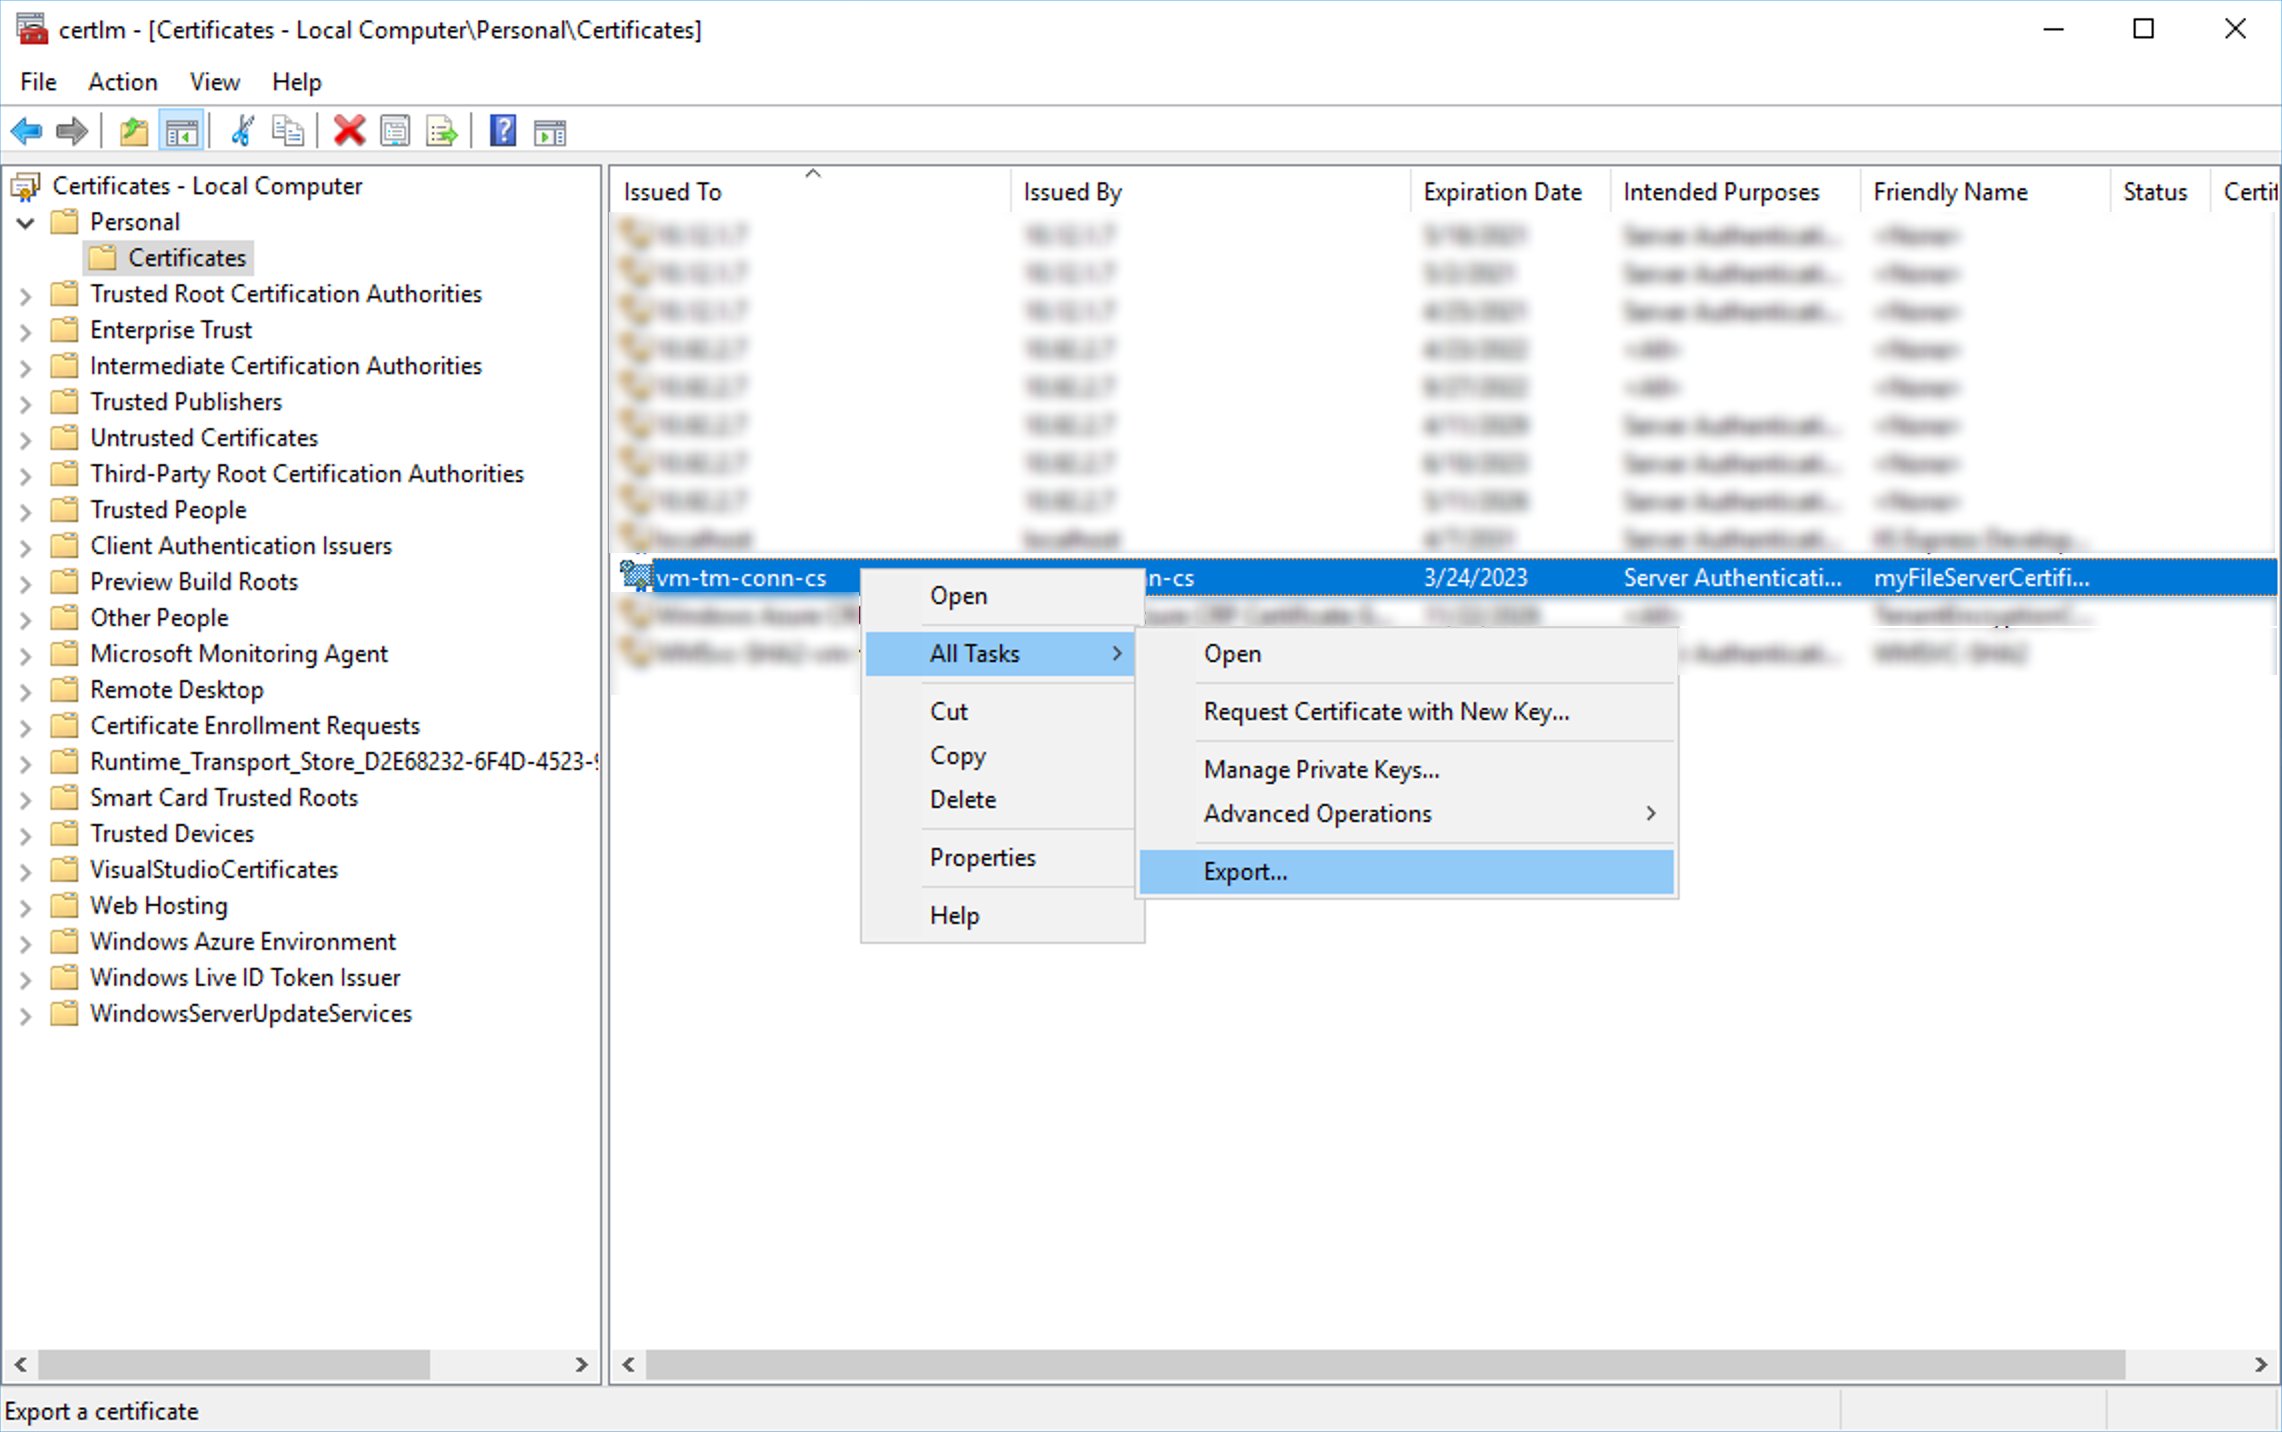Click the list pane scroll right arrow
2282x1432 pixels.
tap(2260, 1364)
